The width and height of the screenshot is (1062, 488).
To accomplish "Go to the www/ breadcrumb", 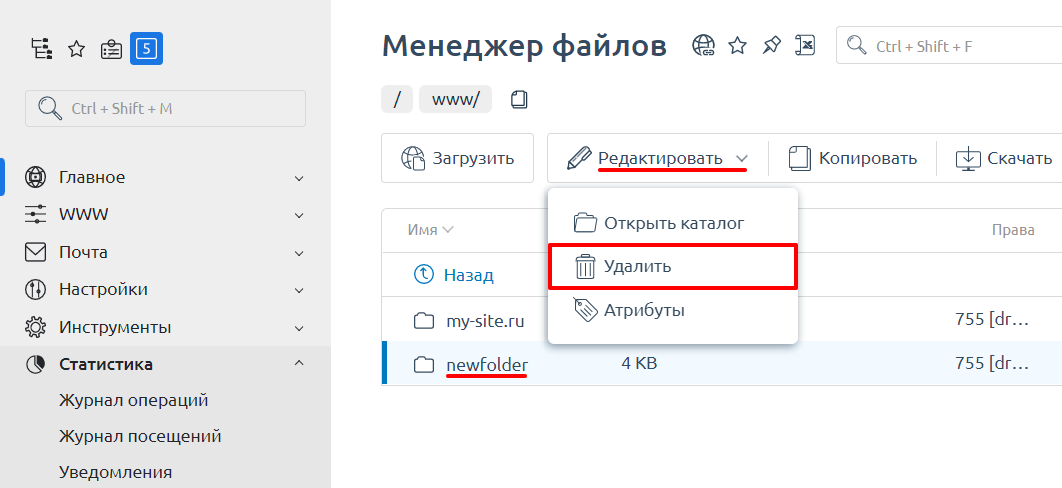I will [x=455, y=99].
